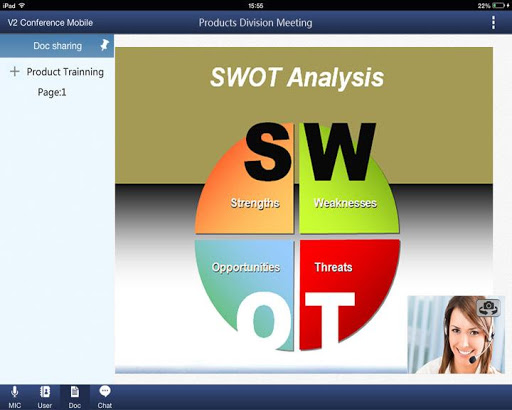This screenshot has width=512, height=410.
Task: Expand the Product Trainning document
Action: (x=15, y=71)
